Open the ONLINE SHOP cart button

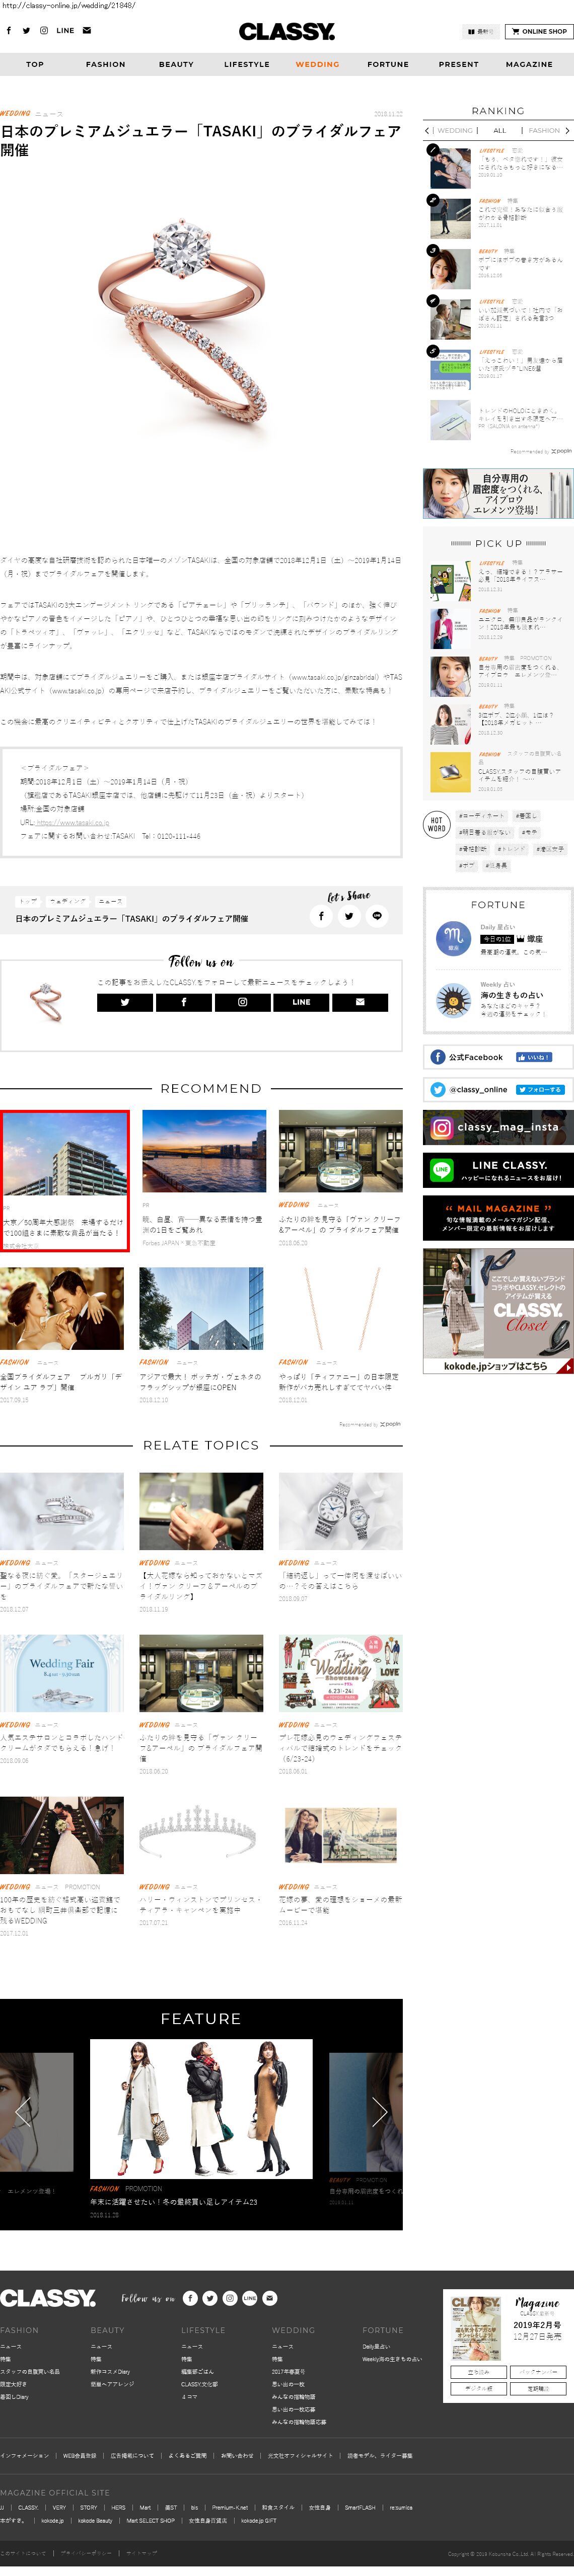[x=539, y=31]
